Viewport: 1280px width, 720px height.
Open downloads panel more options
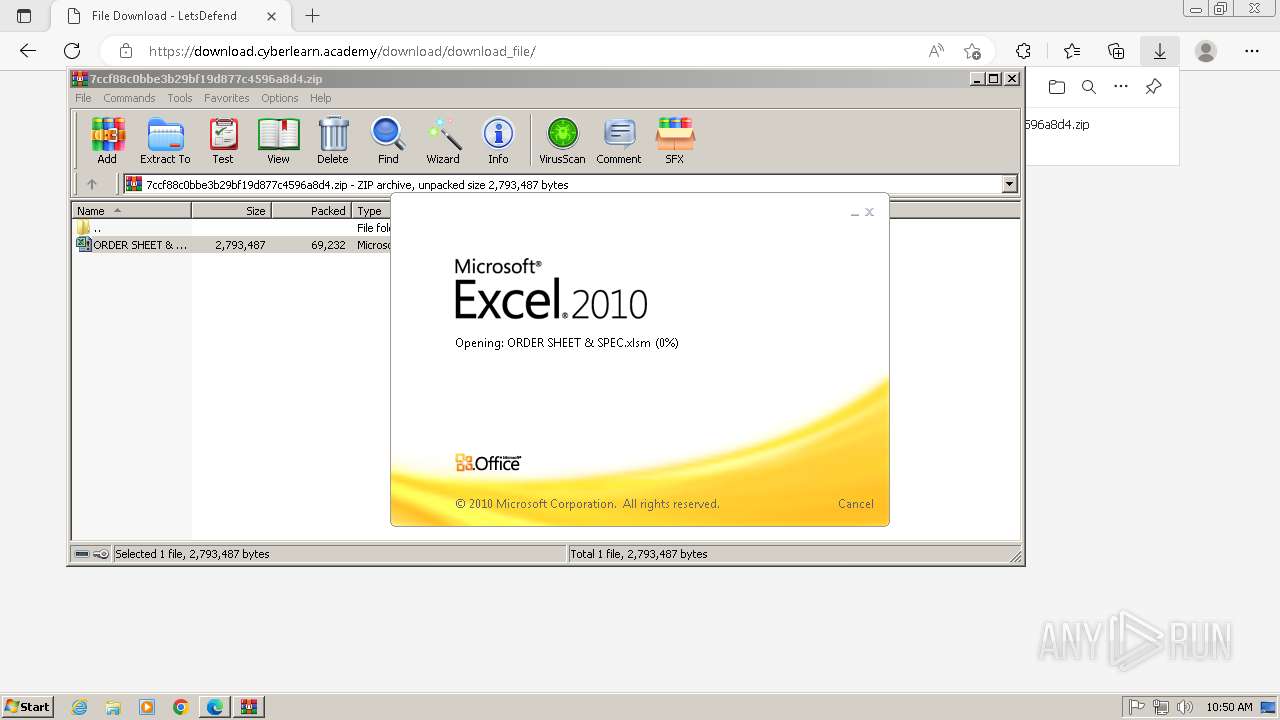(1121, 87)
